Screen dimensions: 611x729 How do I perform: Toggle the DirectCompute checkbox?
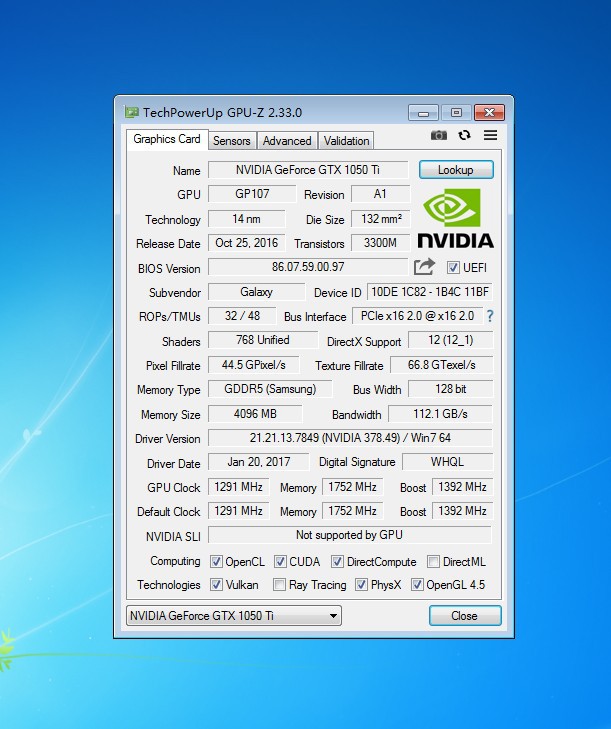coord(337,562)
